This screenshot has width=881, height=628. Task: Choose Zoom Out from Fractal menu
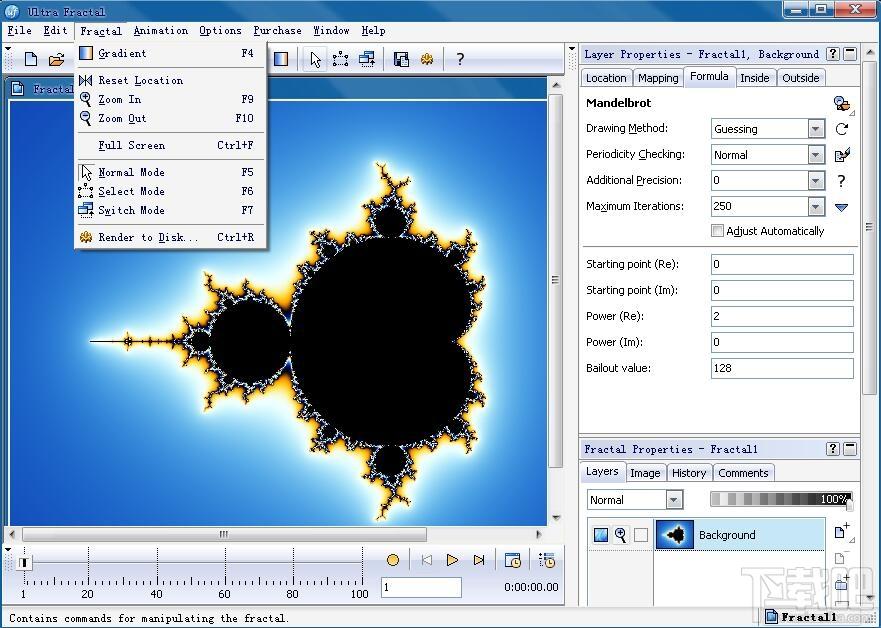(x=169, y=119)
